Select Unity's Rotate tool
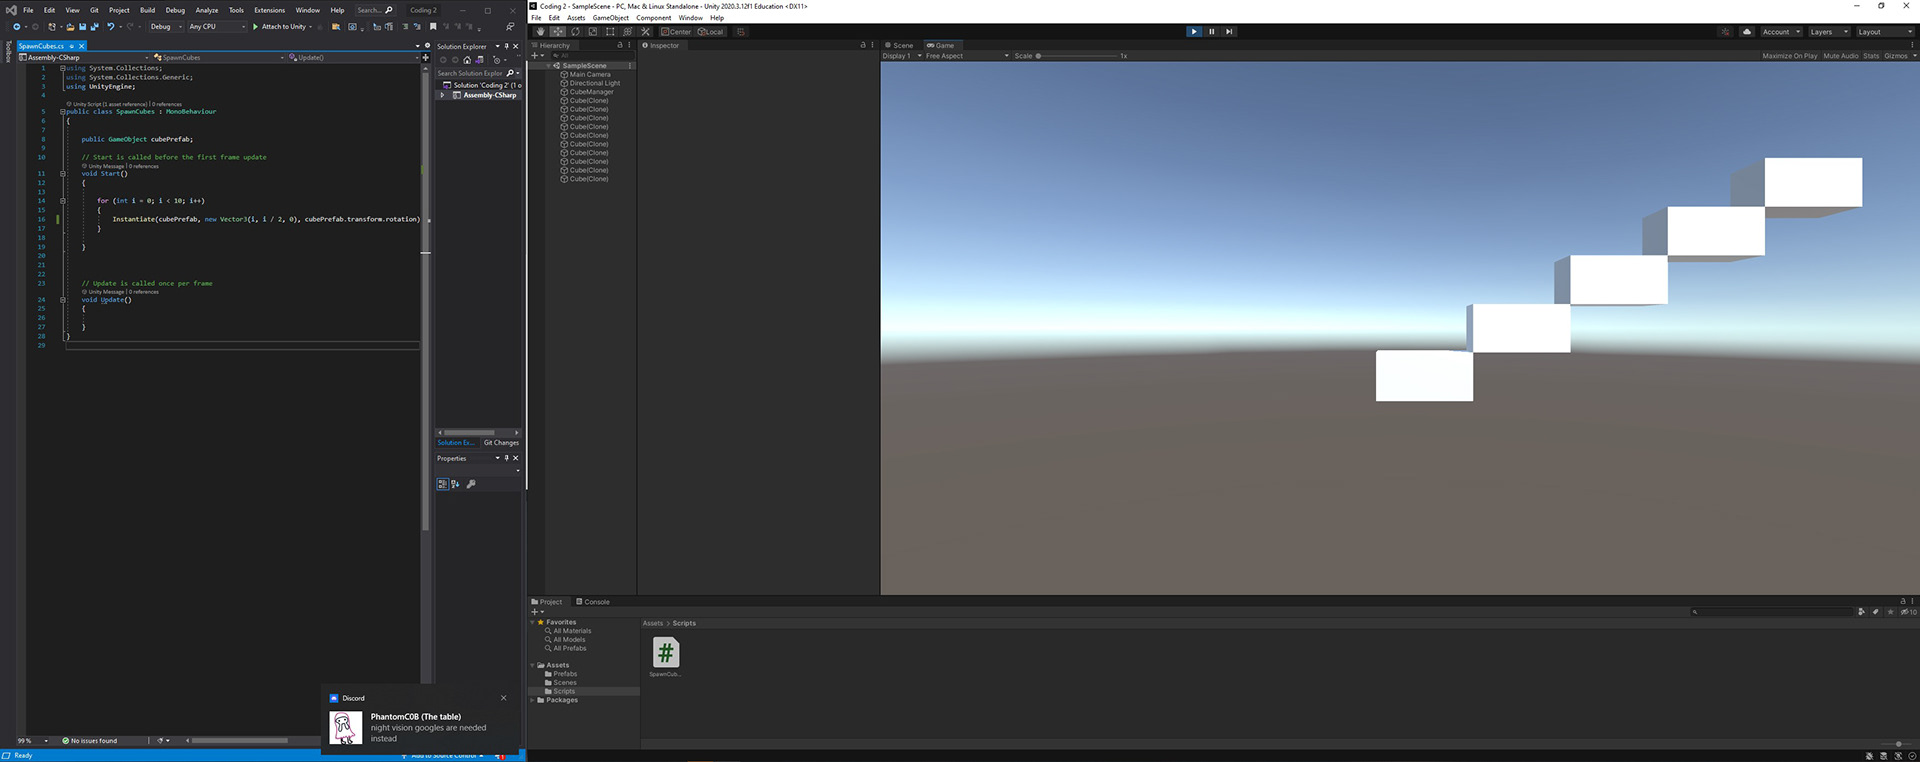Screen dimensions: 1920x762 click(x=575, y=32)
